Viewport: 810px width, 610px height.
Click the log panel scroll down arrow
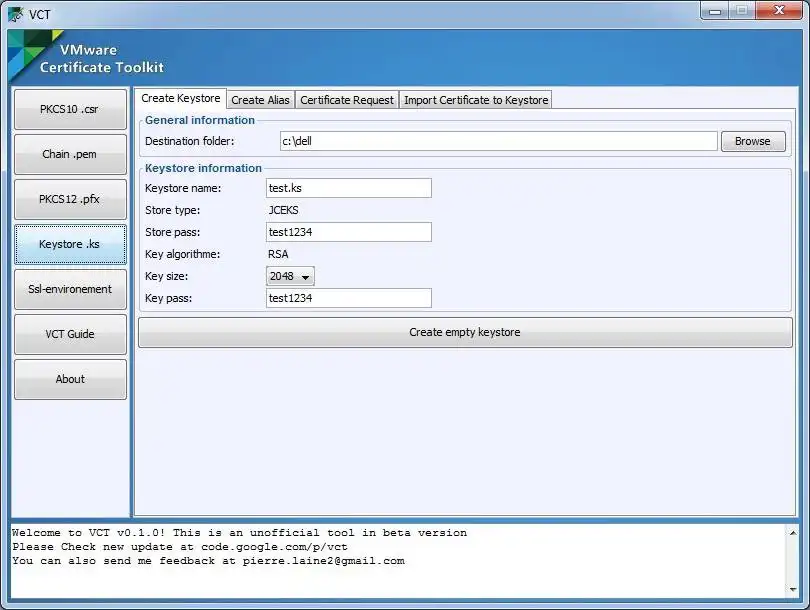793,589
